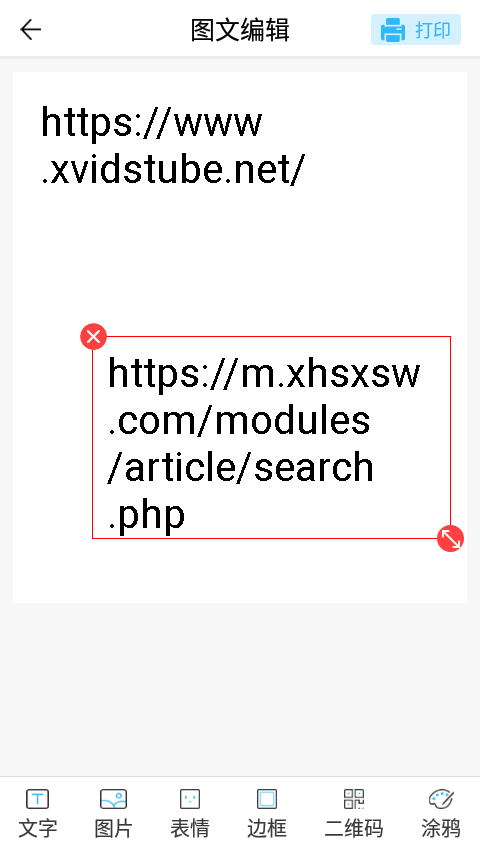
Task: Open the 图片 picture tool icon
Action: click(x=113, y=799)
